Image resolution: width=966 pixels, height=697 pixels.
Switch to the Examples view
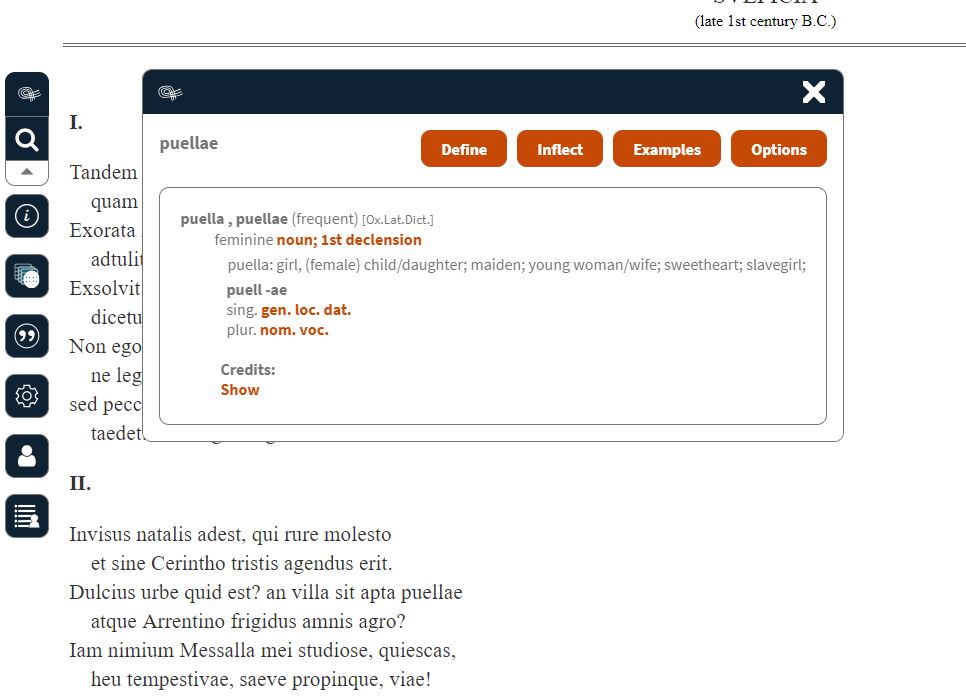pos(666,148)
